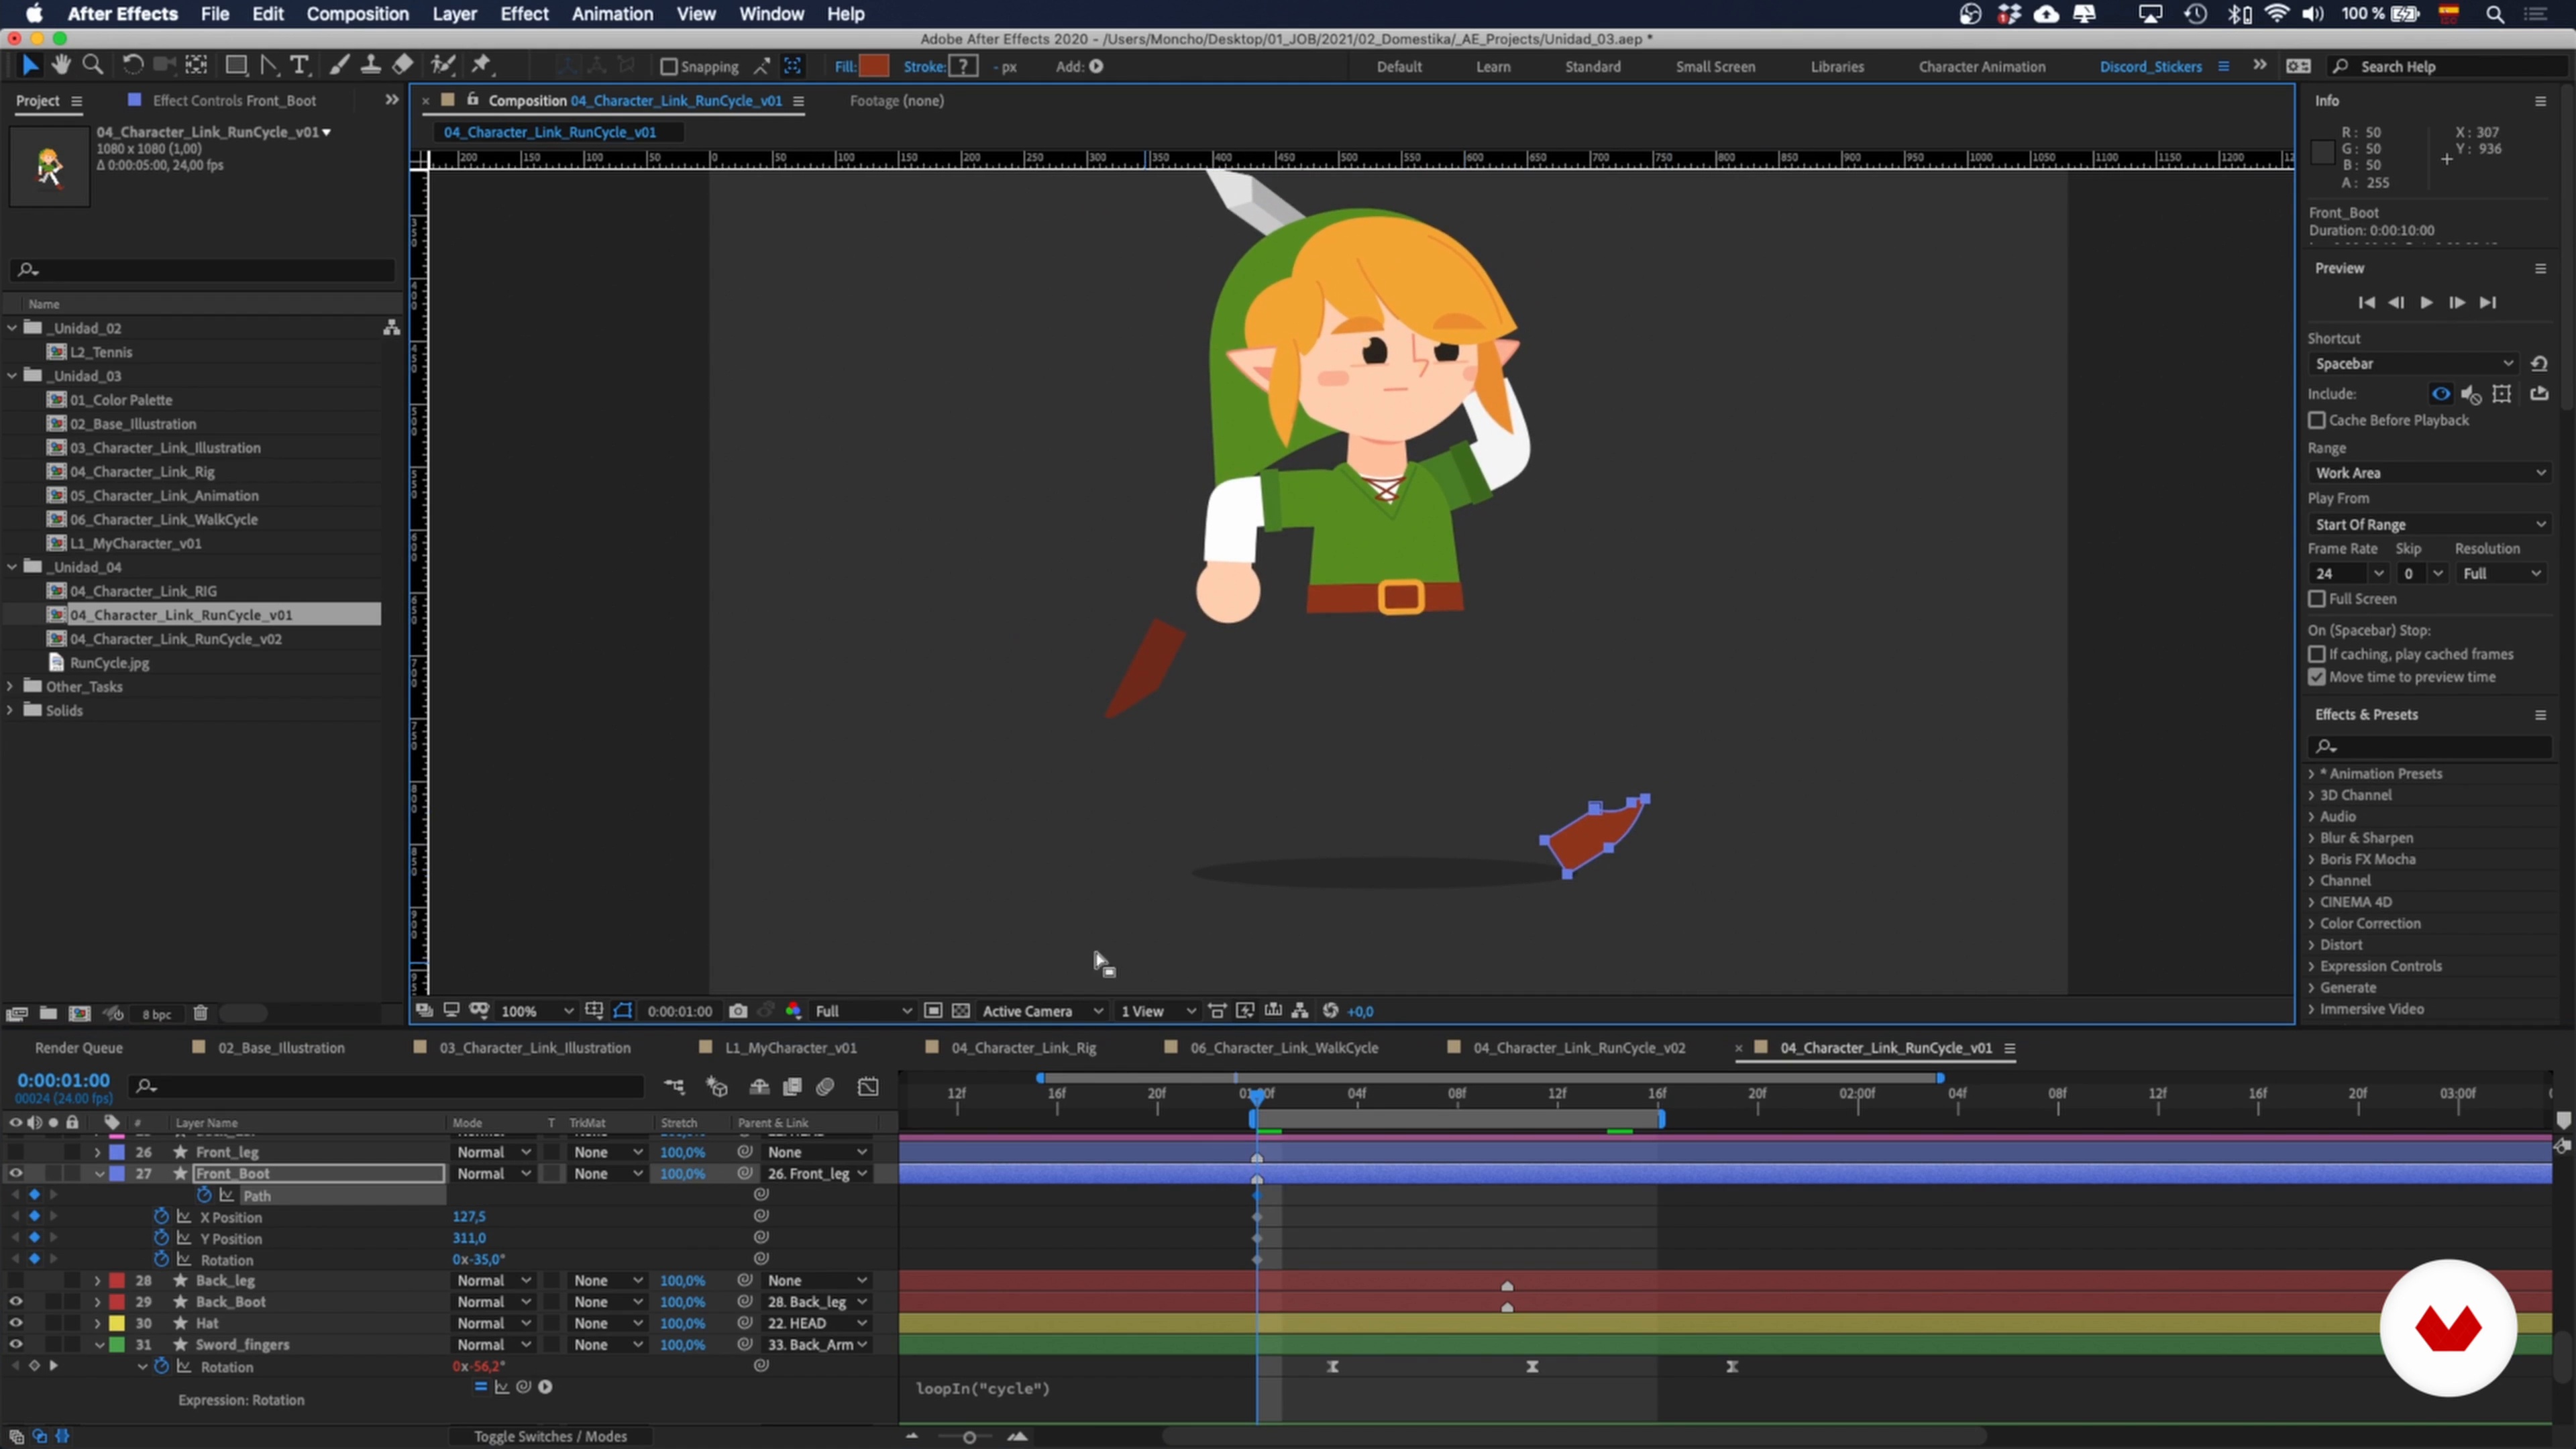Click Toggle Switches / Modes button
Image resolution: width=2576 pixels, height=1449 pixels.
click(x=550, y=1437)
